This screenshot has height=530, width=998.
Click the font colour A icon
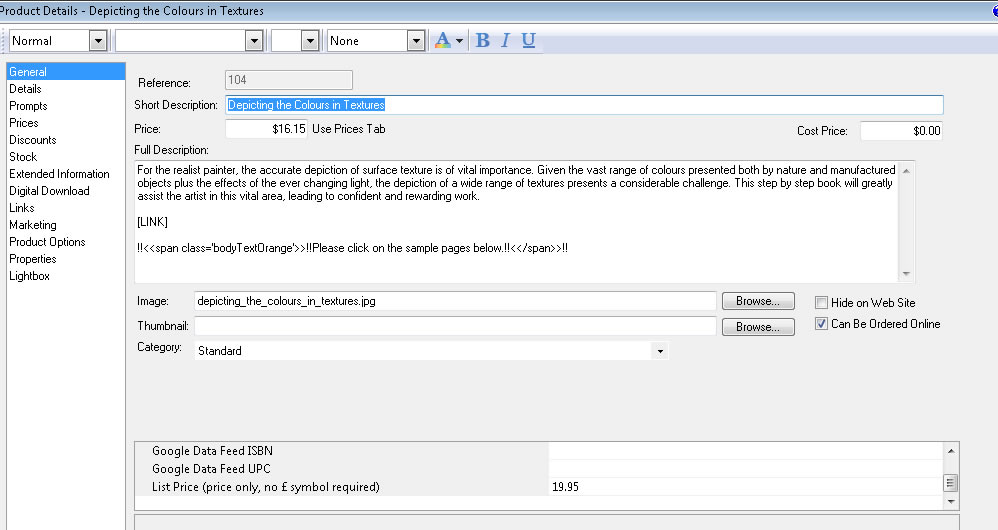coord(442,40)
